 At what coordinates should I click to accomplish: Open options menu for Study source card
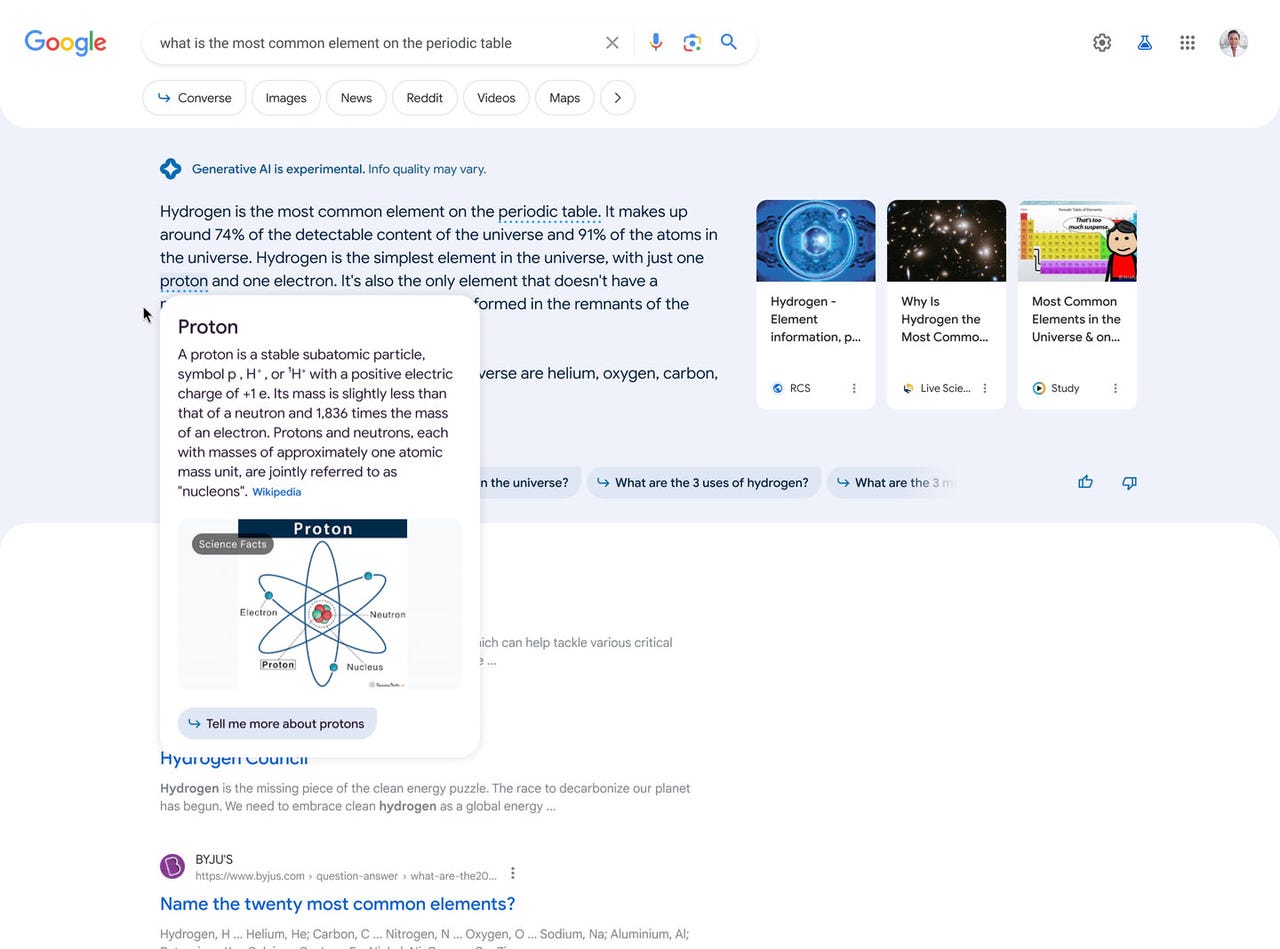pyautogui.click(x=1115, y=388)
